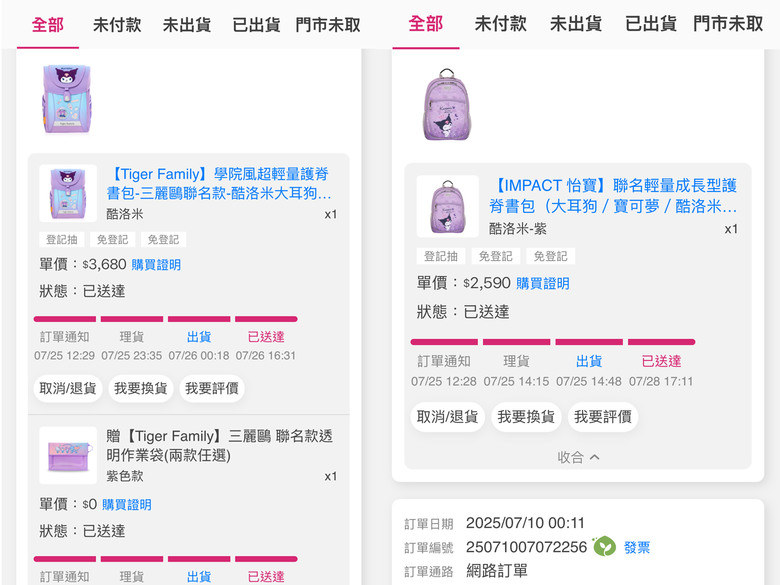Viewport: 780px width, 585px height.
Task: Open 未出貨 tab in Tiger Family order screen
Action: 187,25
